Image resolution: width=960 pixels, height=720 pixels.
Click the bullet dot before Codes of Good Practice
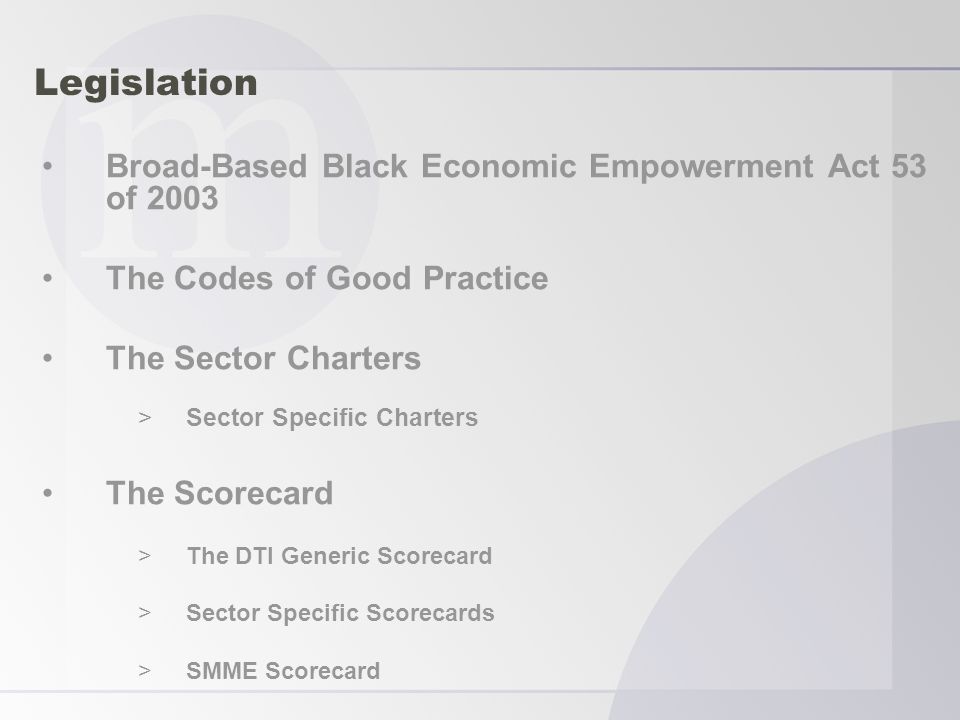pyautogui.click(x=48, y=279)
